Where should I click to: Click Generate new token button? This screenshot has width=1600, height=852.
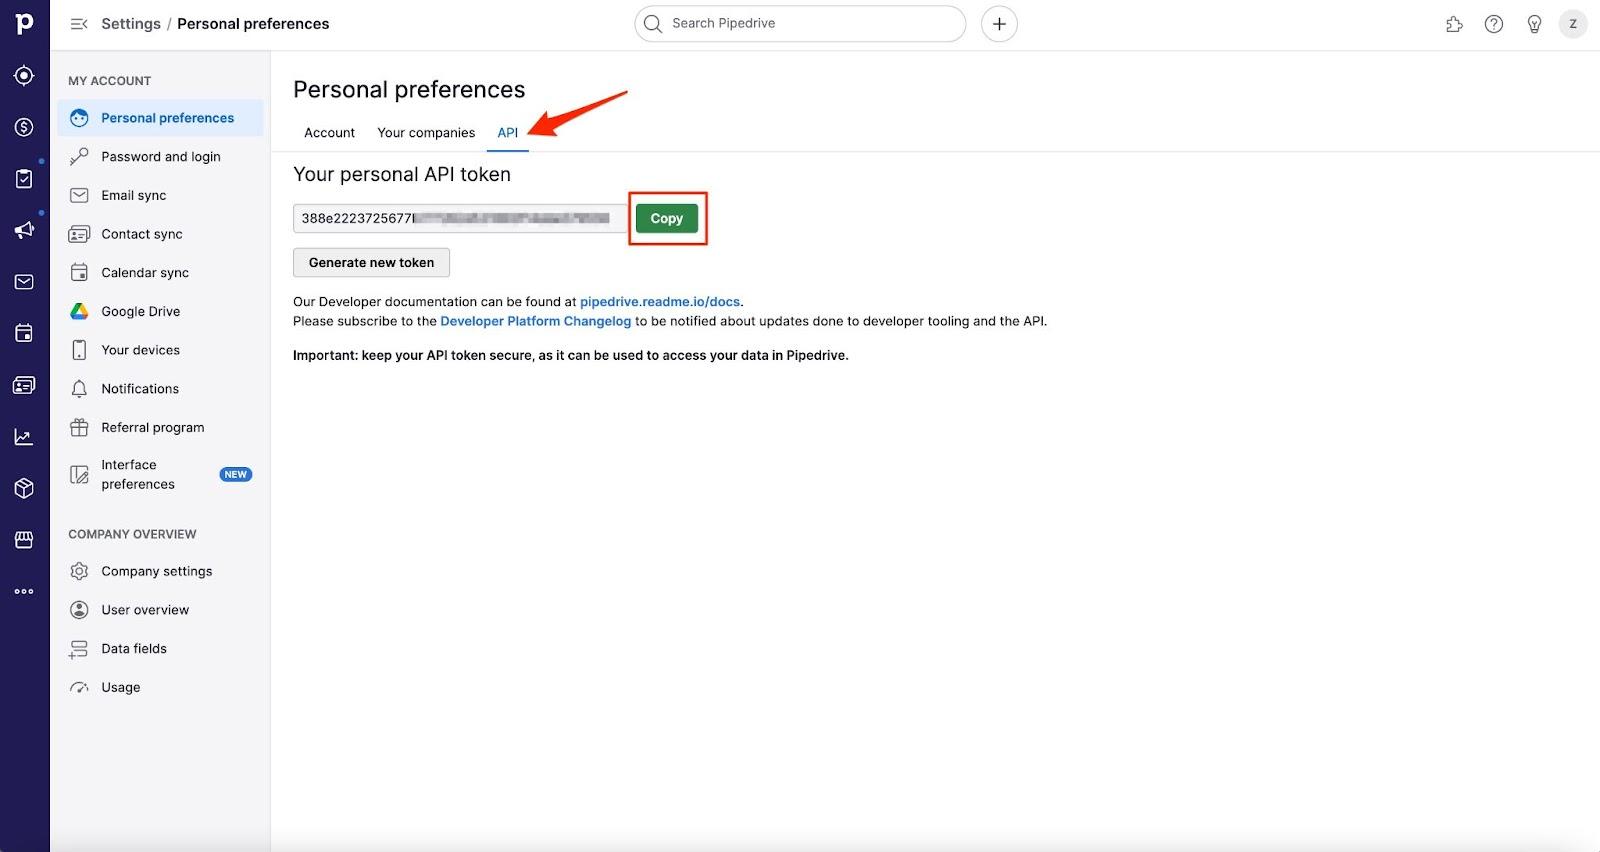click(371, 263)
